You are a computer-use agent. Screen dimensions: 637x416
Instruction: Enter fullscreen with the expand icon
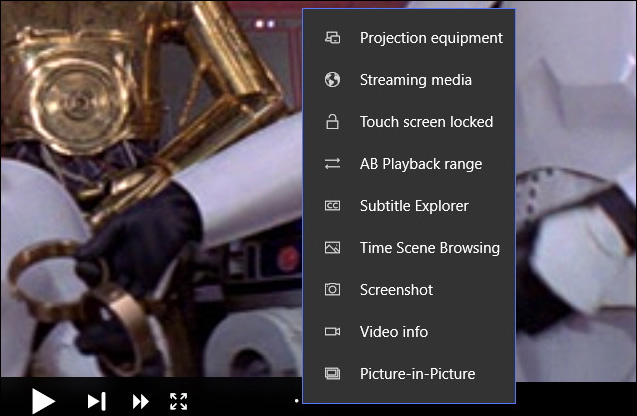click(x=179, y=401)
